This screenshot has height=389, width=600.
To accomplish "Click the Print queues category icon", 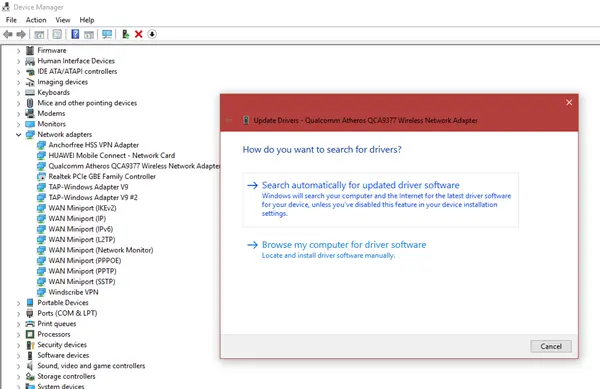I will [30, 324].
